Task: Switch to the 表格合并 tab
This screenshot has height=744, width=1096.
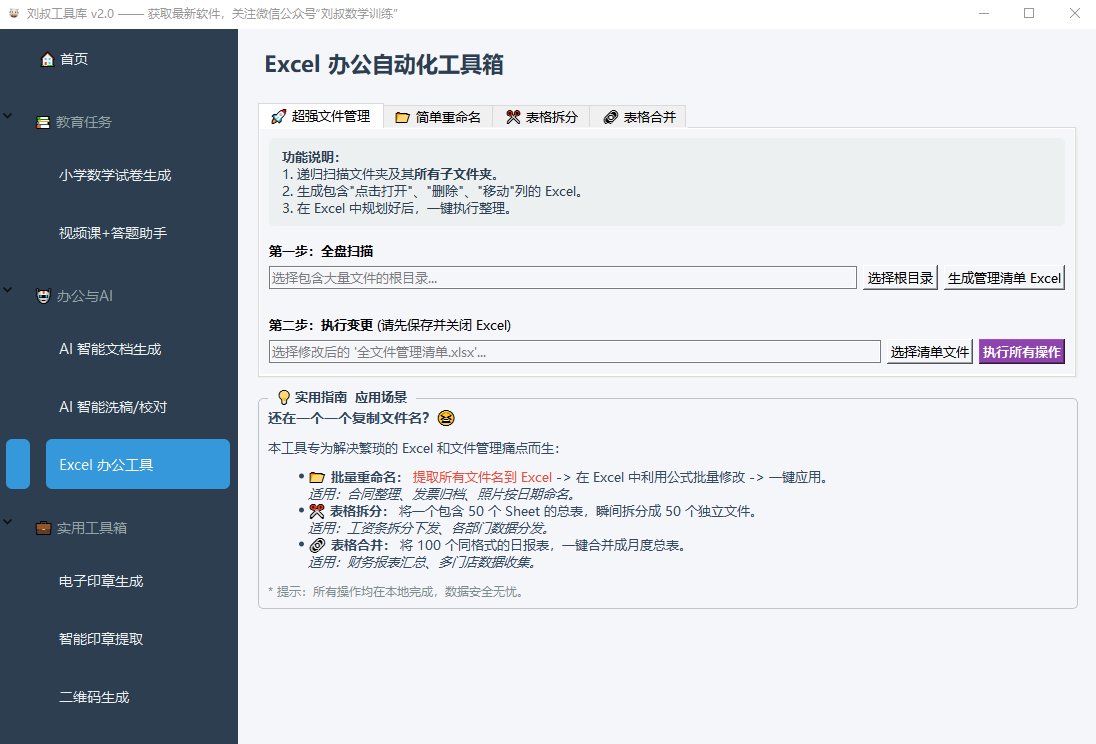Action: click(x=641, y=116)
